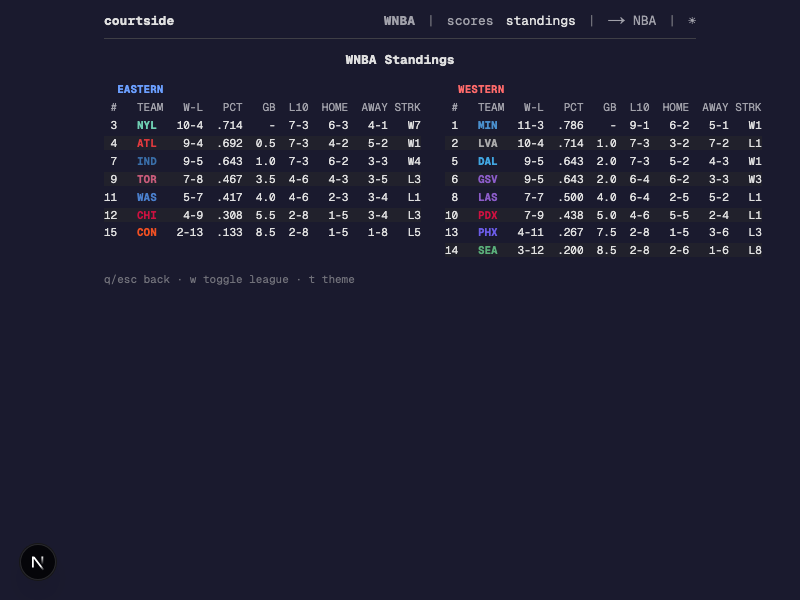This screenshot has width=800, height=600.
Task: Click the EASTERN conference heading
Action: [140, 89]
